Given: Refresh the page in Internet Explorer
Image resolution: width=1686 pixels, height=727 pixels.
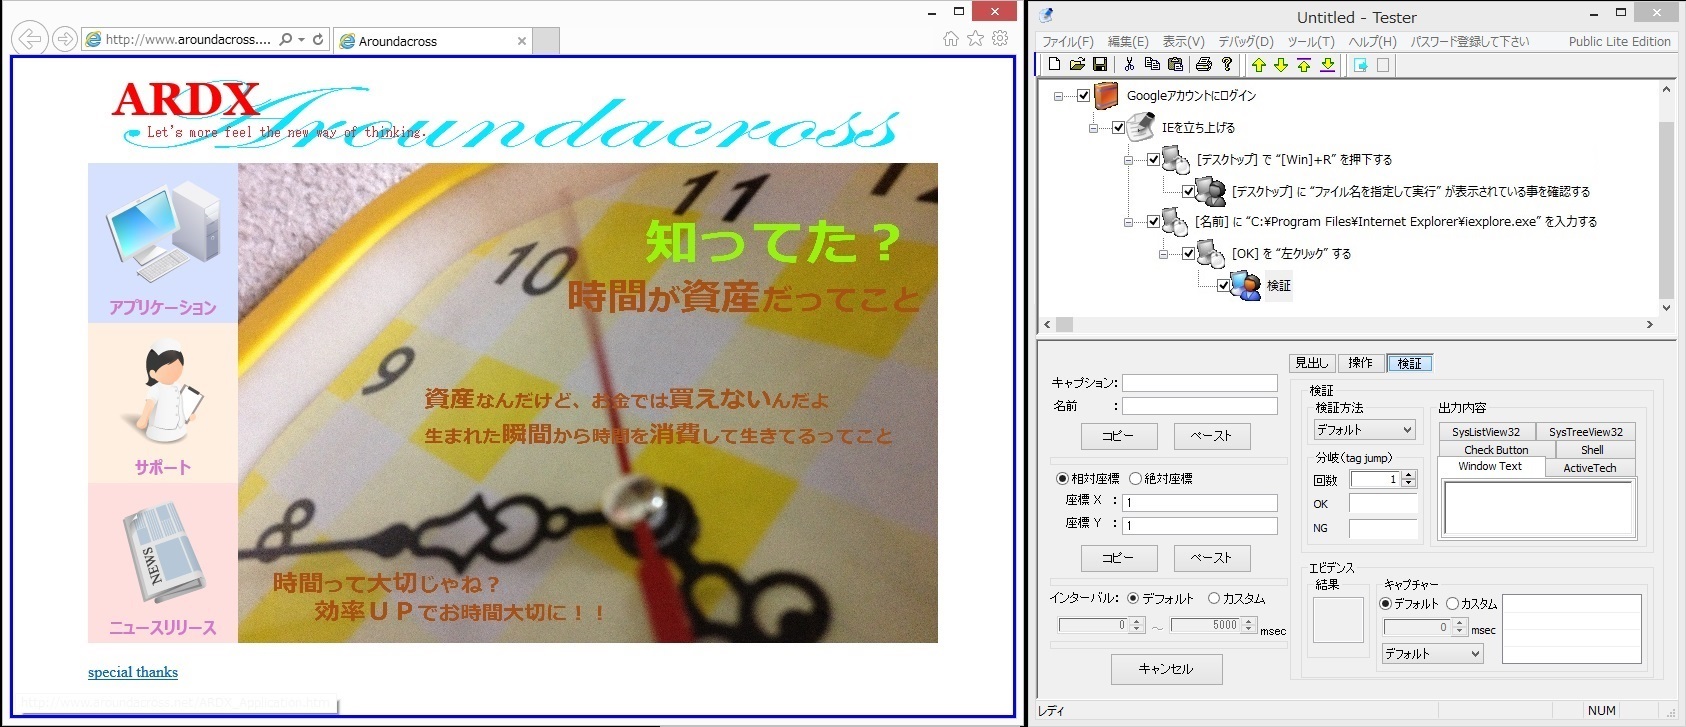Looking at the screenshot, I should coord(318,40).
